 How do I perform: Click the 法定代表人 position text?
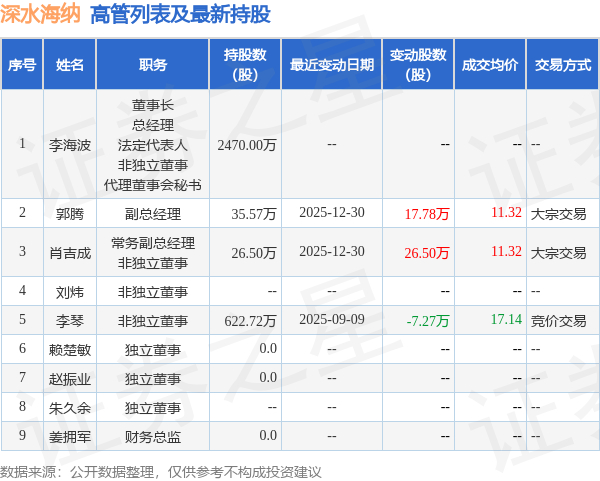(x=153, y=145)
